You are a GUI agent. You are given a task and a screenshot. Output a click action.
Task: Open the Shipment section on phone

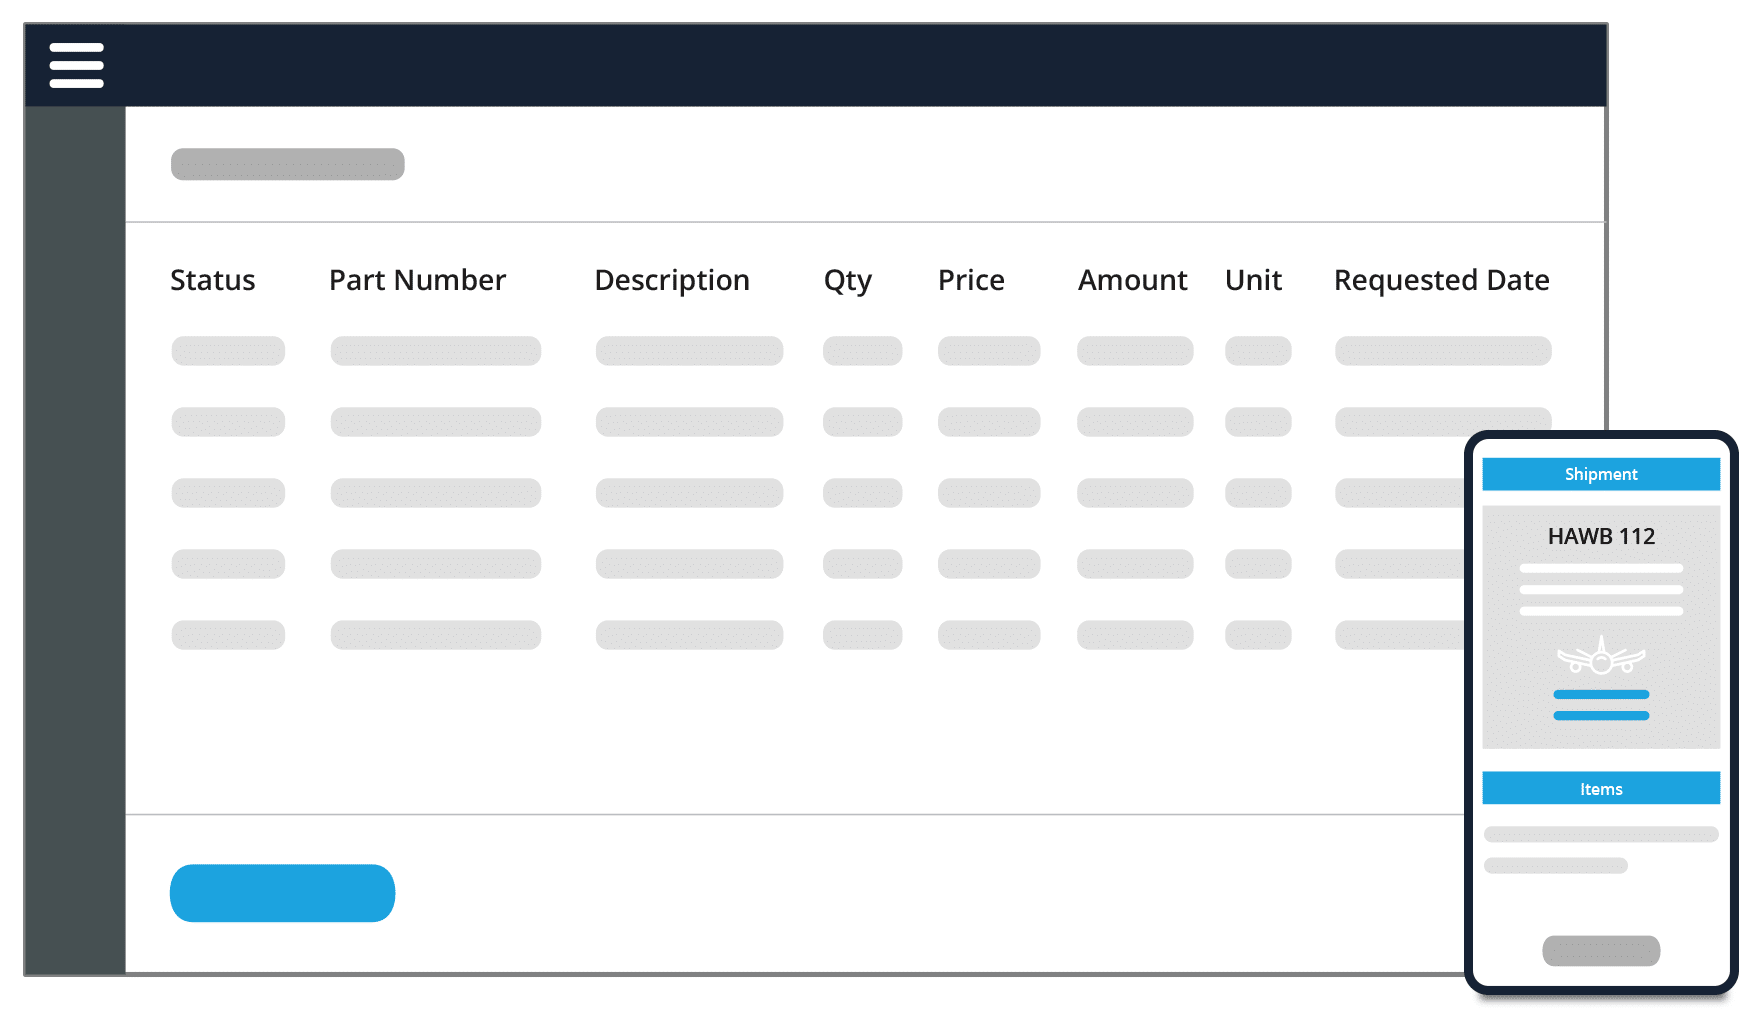pyautogui.click(x=1600, y=474)
